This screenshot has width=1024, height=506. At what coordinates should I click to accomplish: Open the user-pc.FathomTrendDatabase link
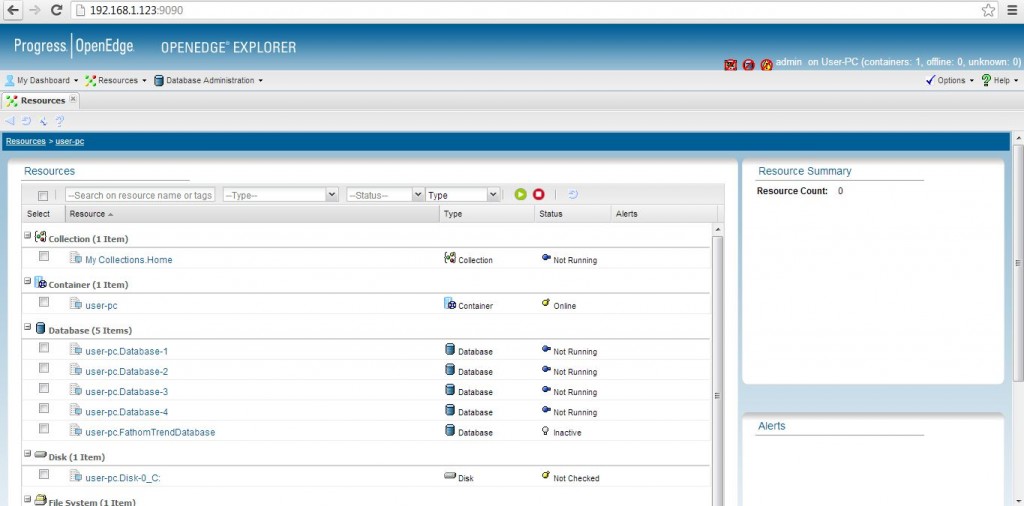[150, 432]
